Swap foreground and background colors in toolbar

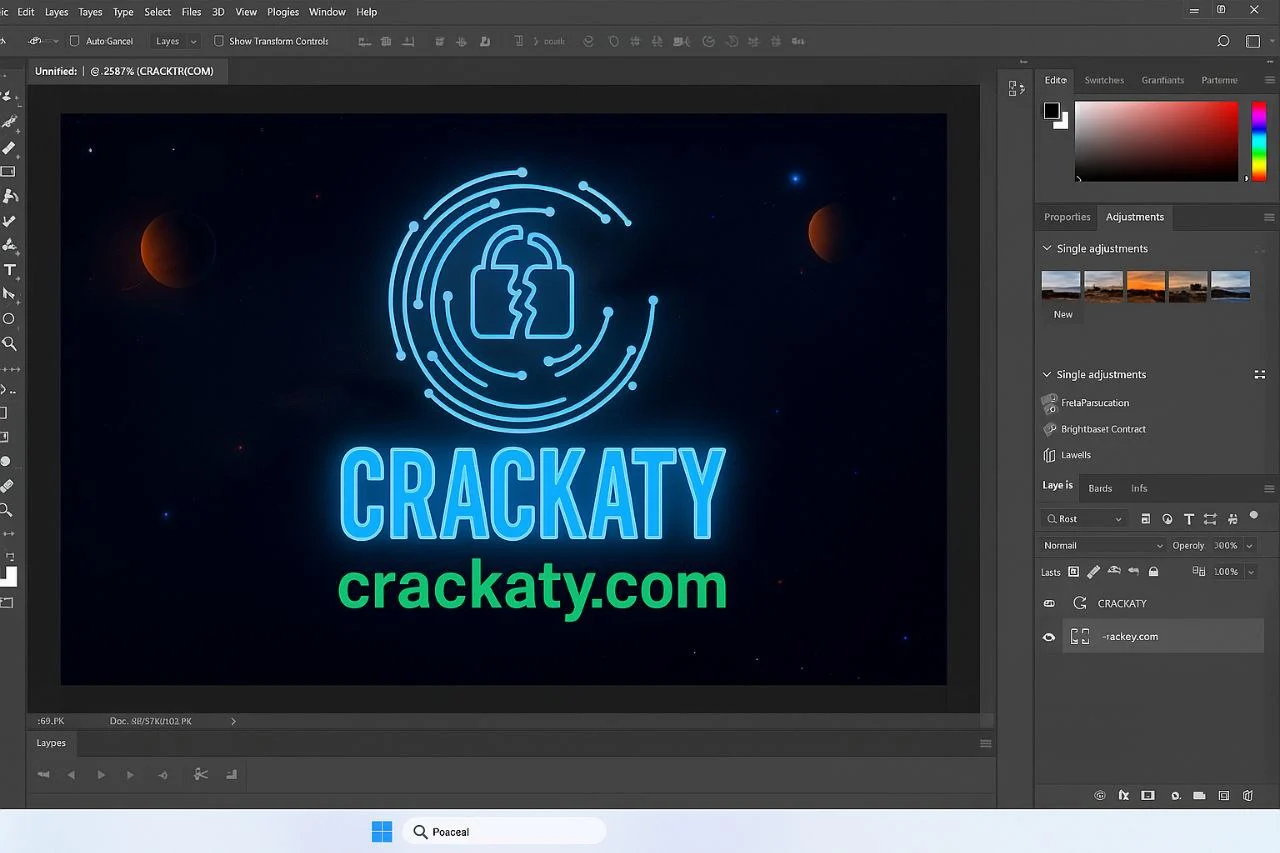10,557
